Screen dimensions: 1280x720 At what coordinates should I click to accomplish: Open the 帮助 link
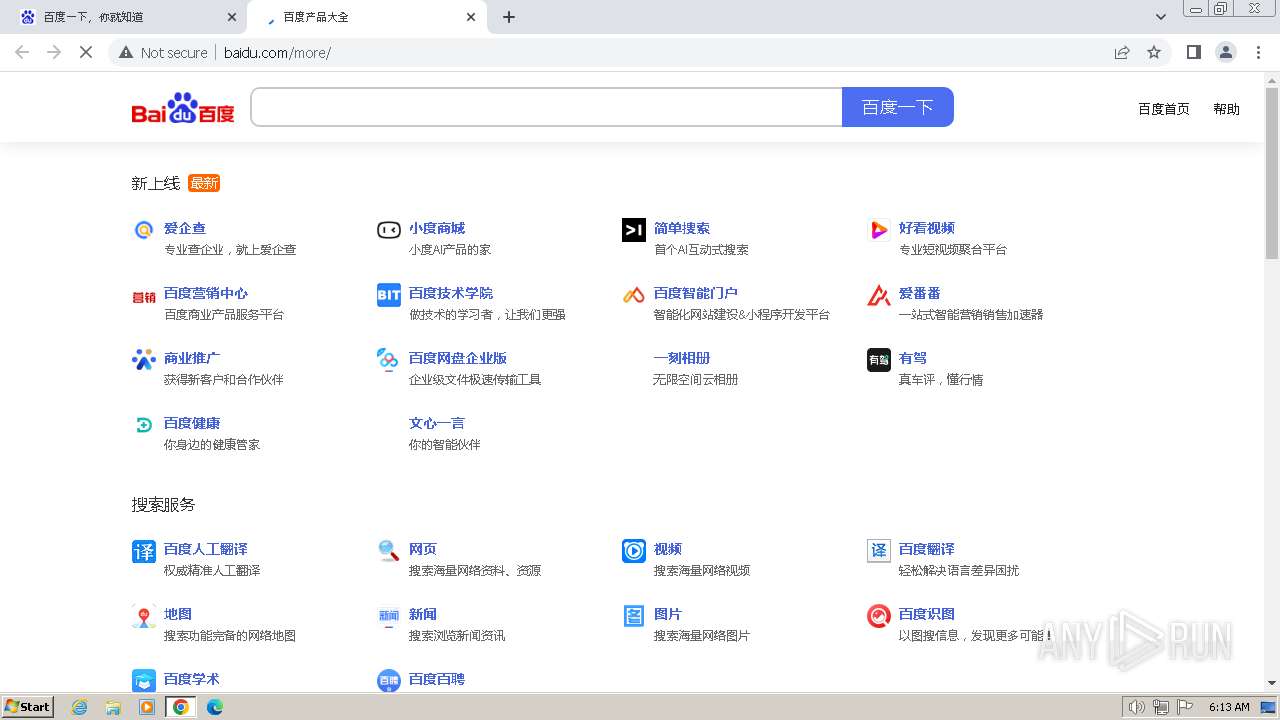[1226, 109]
